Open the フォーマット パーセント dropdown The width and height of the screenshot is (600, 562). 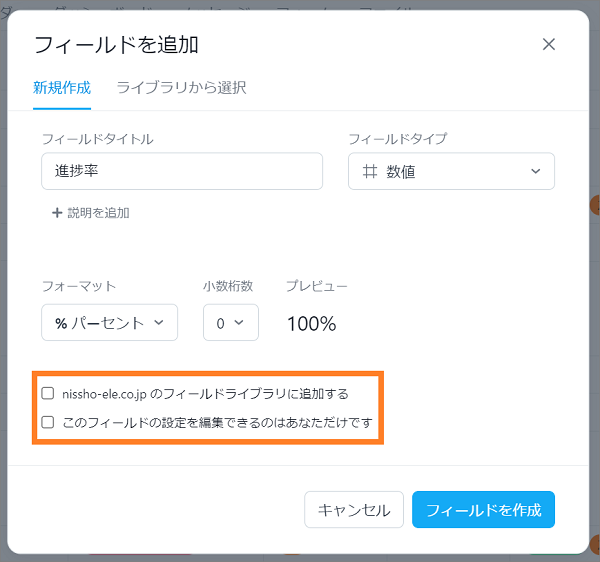click(109, 323)
